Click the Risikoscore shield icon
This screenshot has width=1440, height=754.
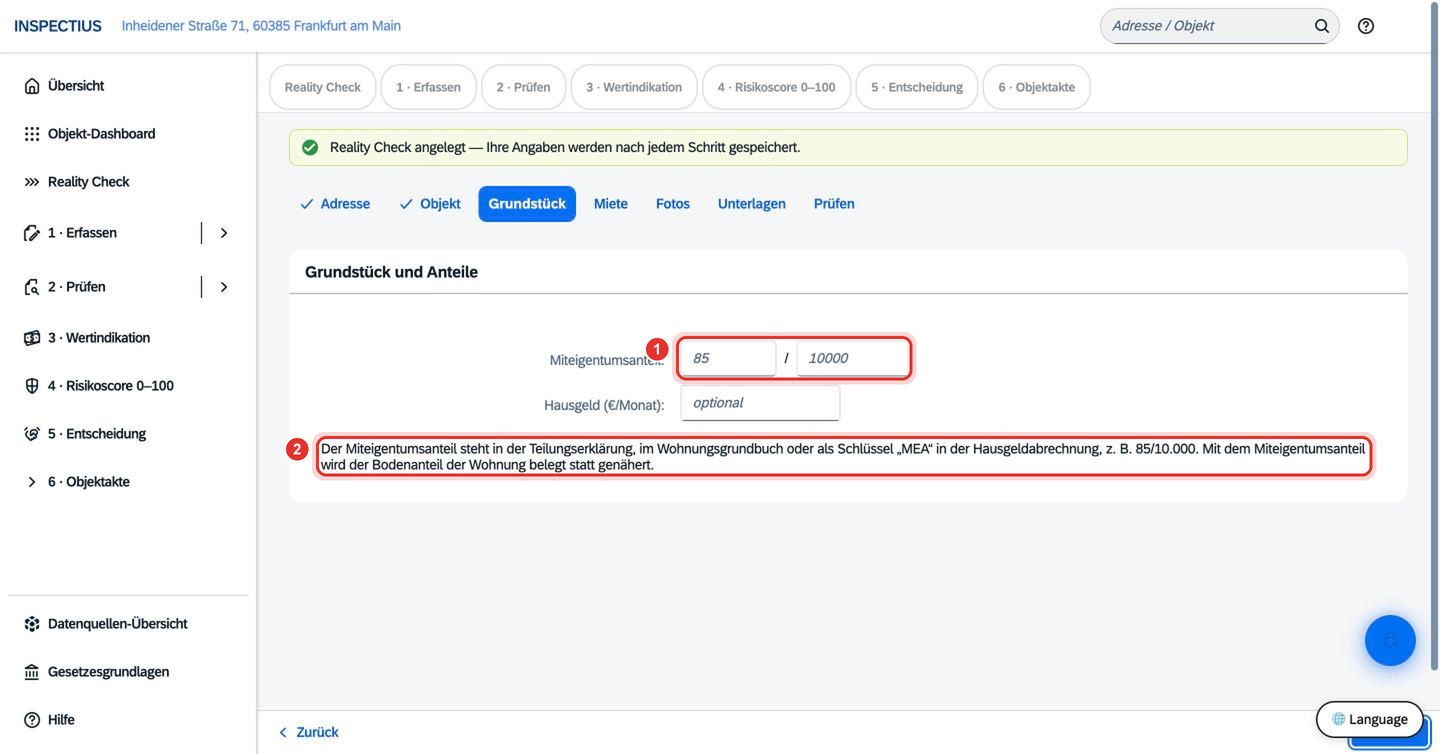pos(32,386)
